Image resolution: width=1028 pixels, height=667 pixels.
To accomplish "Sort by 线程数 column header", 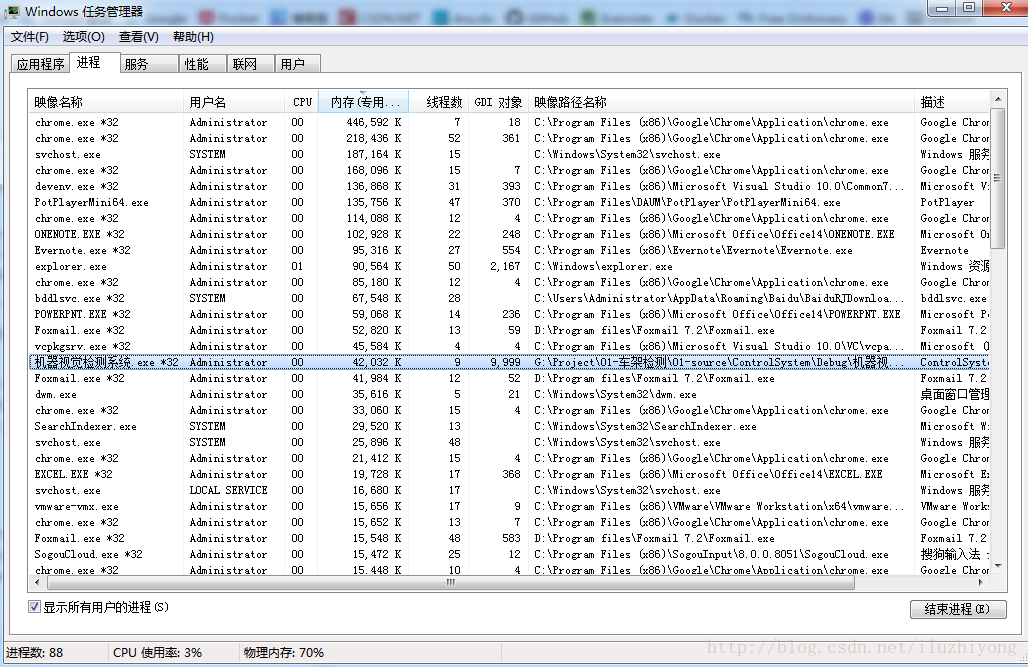I will pos(438,102).
